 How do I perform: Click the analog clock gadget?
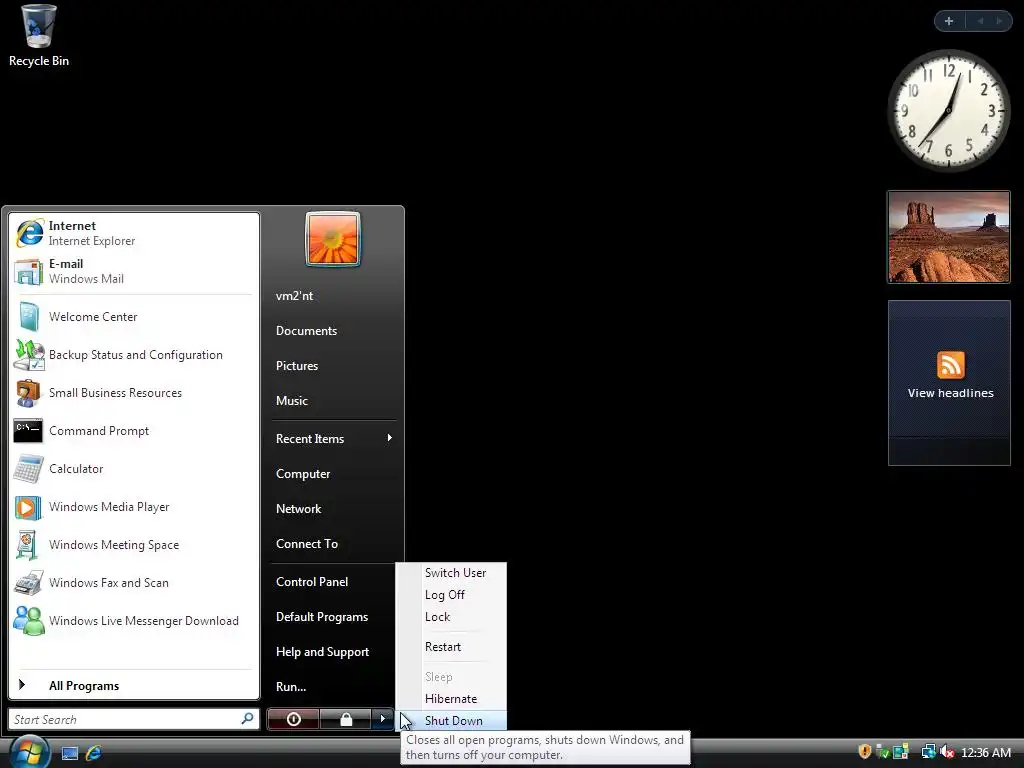click(949, 110)
